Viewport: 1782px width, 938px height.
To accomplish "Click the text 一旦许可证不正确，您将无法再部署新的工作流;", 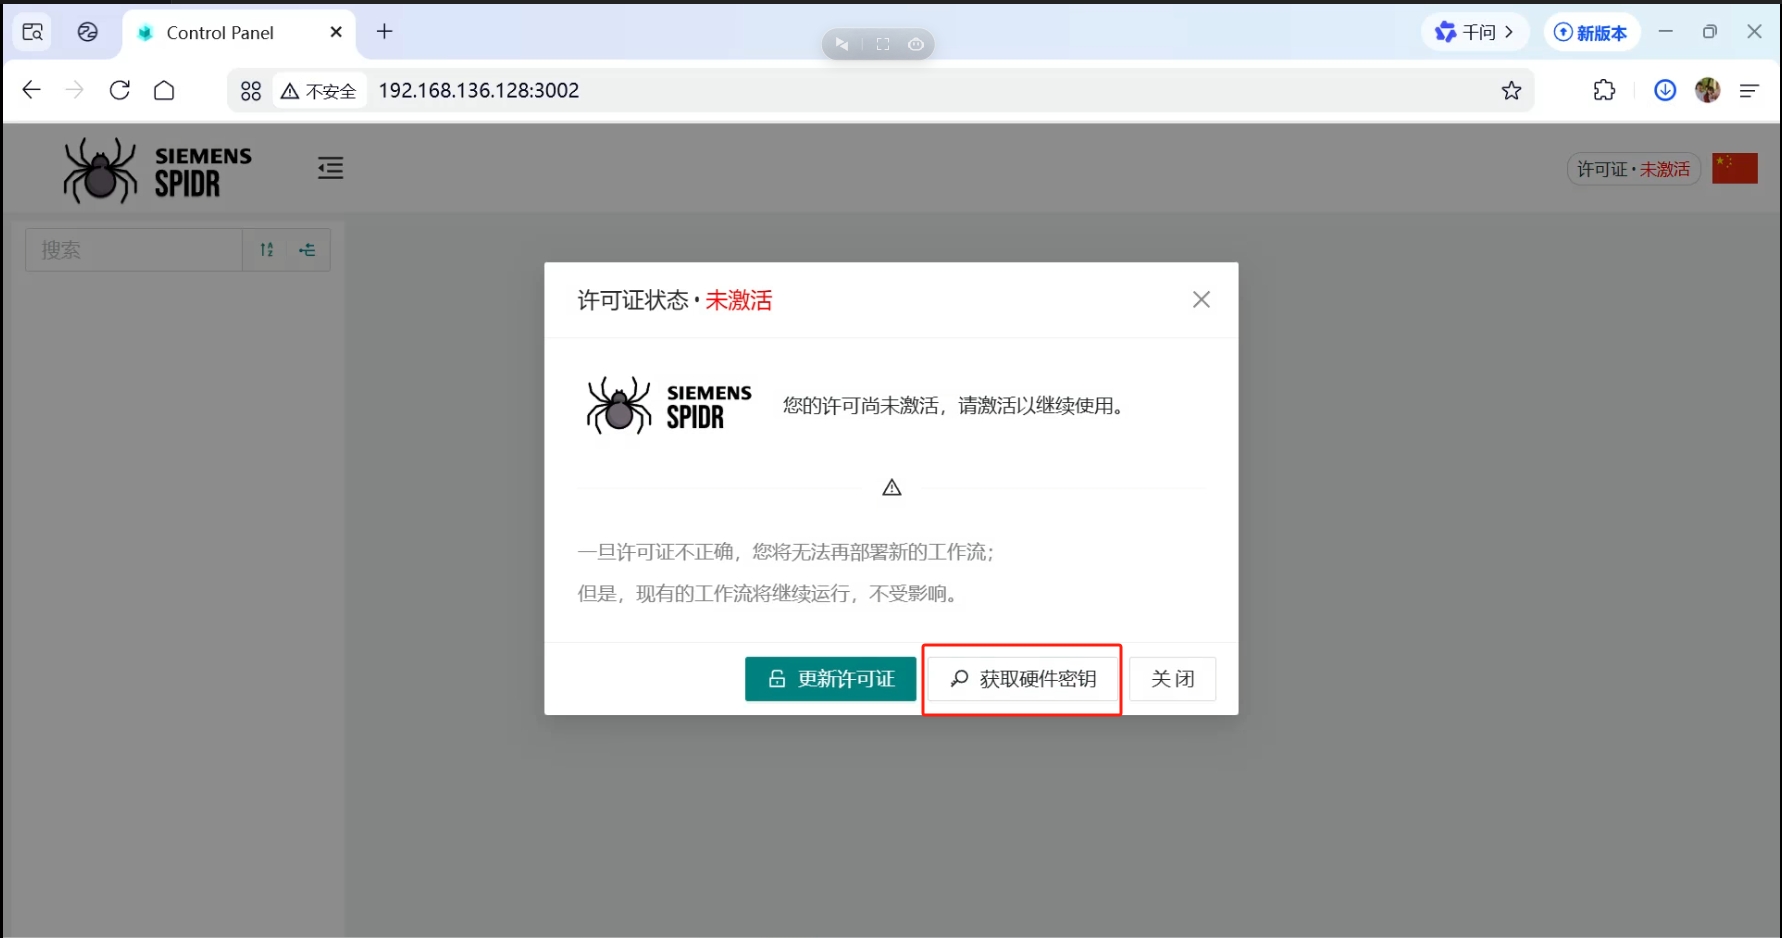I will click(x=786, y=552).
